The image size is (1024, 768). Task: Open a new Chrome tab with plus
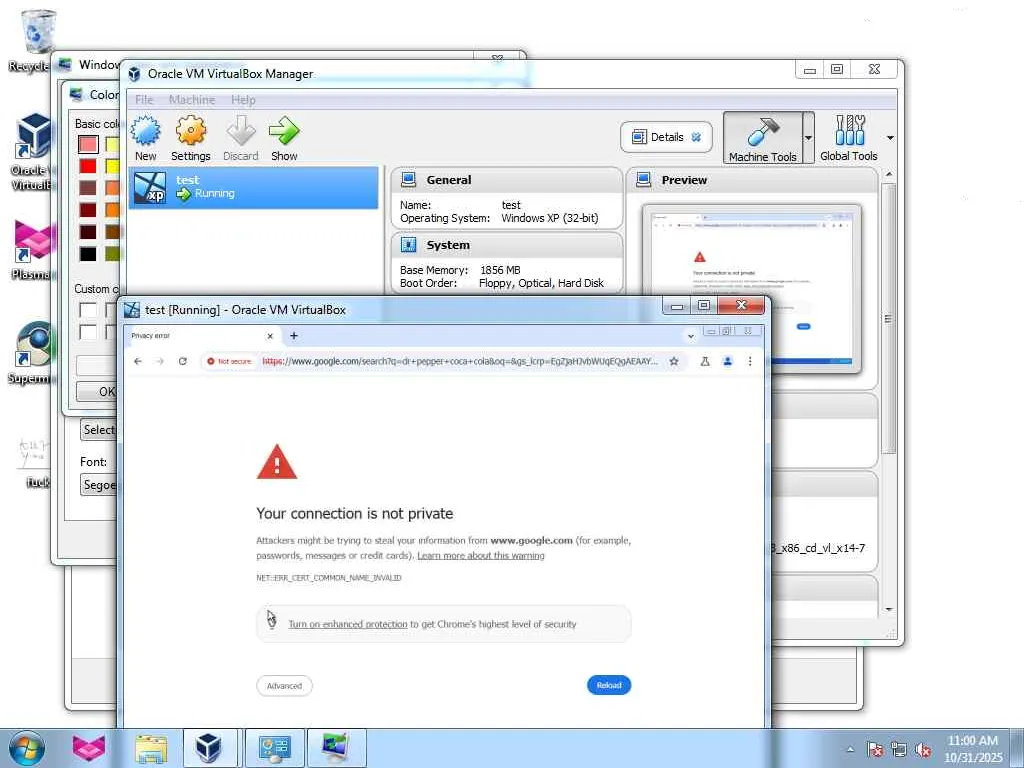[x=294, y=336]
